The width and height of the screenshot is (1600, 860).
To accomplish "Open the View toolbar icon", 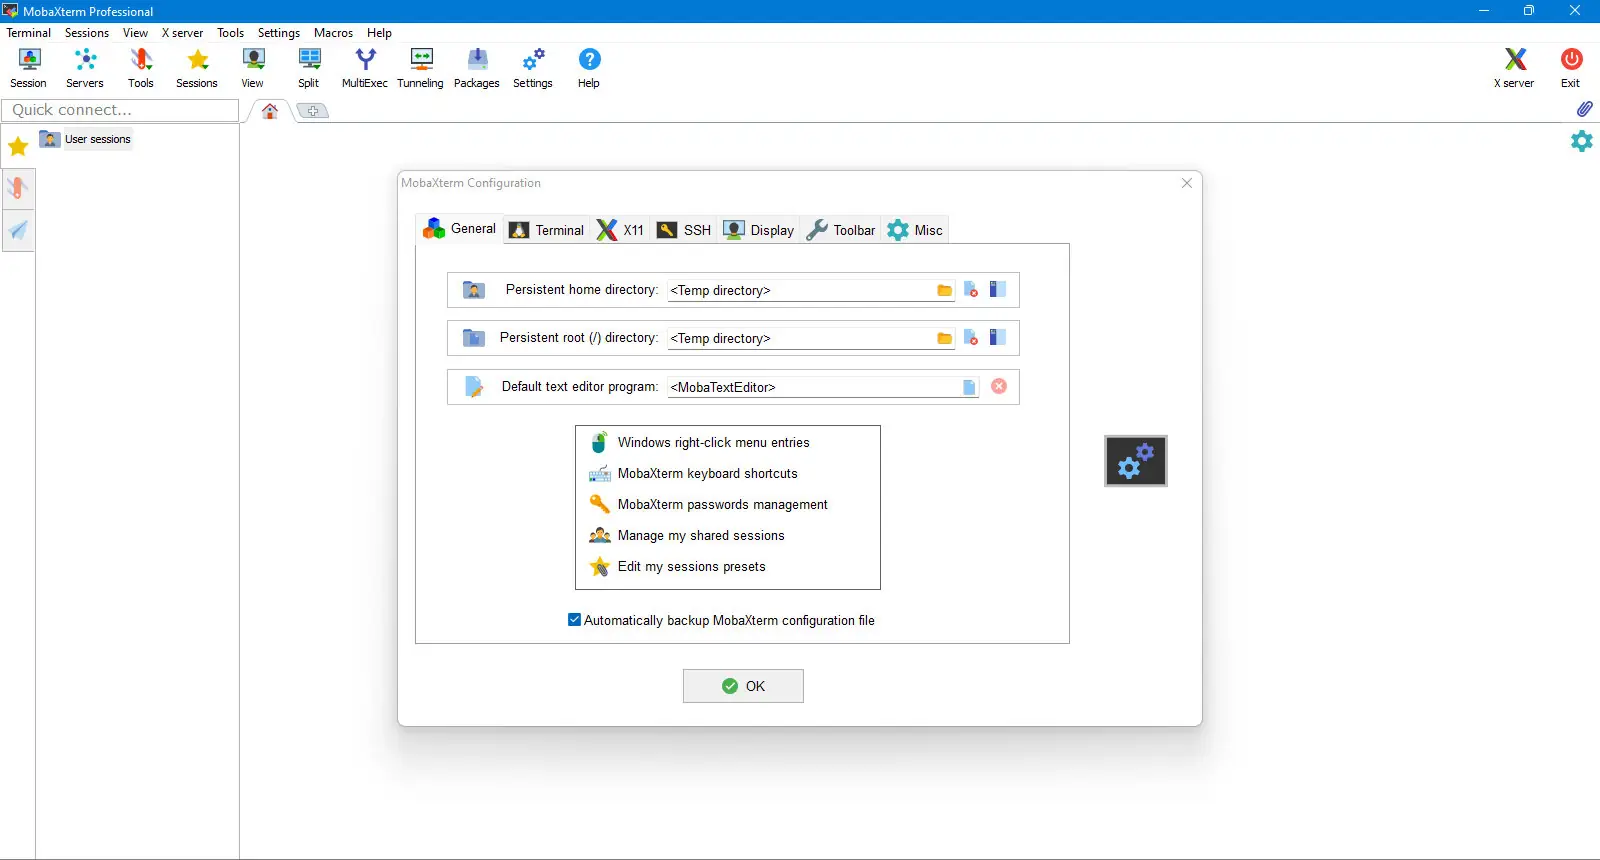I will [253, 68].
